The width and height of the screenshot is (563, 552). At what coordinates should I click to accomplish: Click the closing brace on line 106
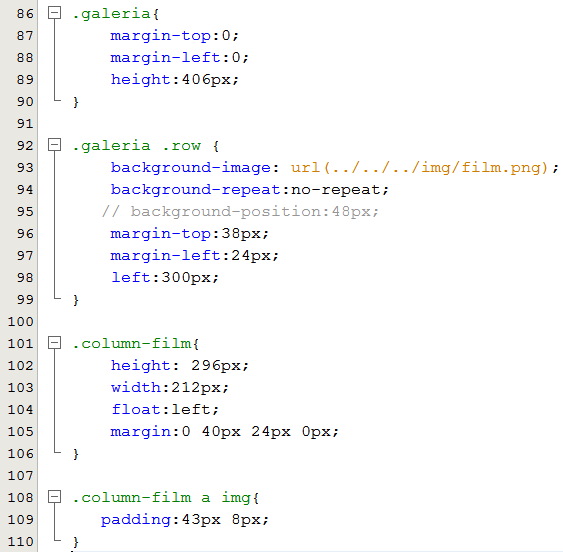pos(75,454)
